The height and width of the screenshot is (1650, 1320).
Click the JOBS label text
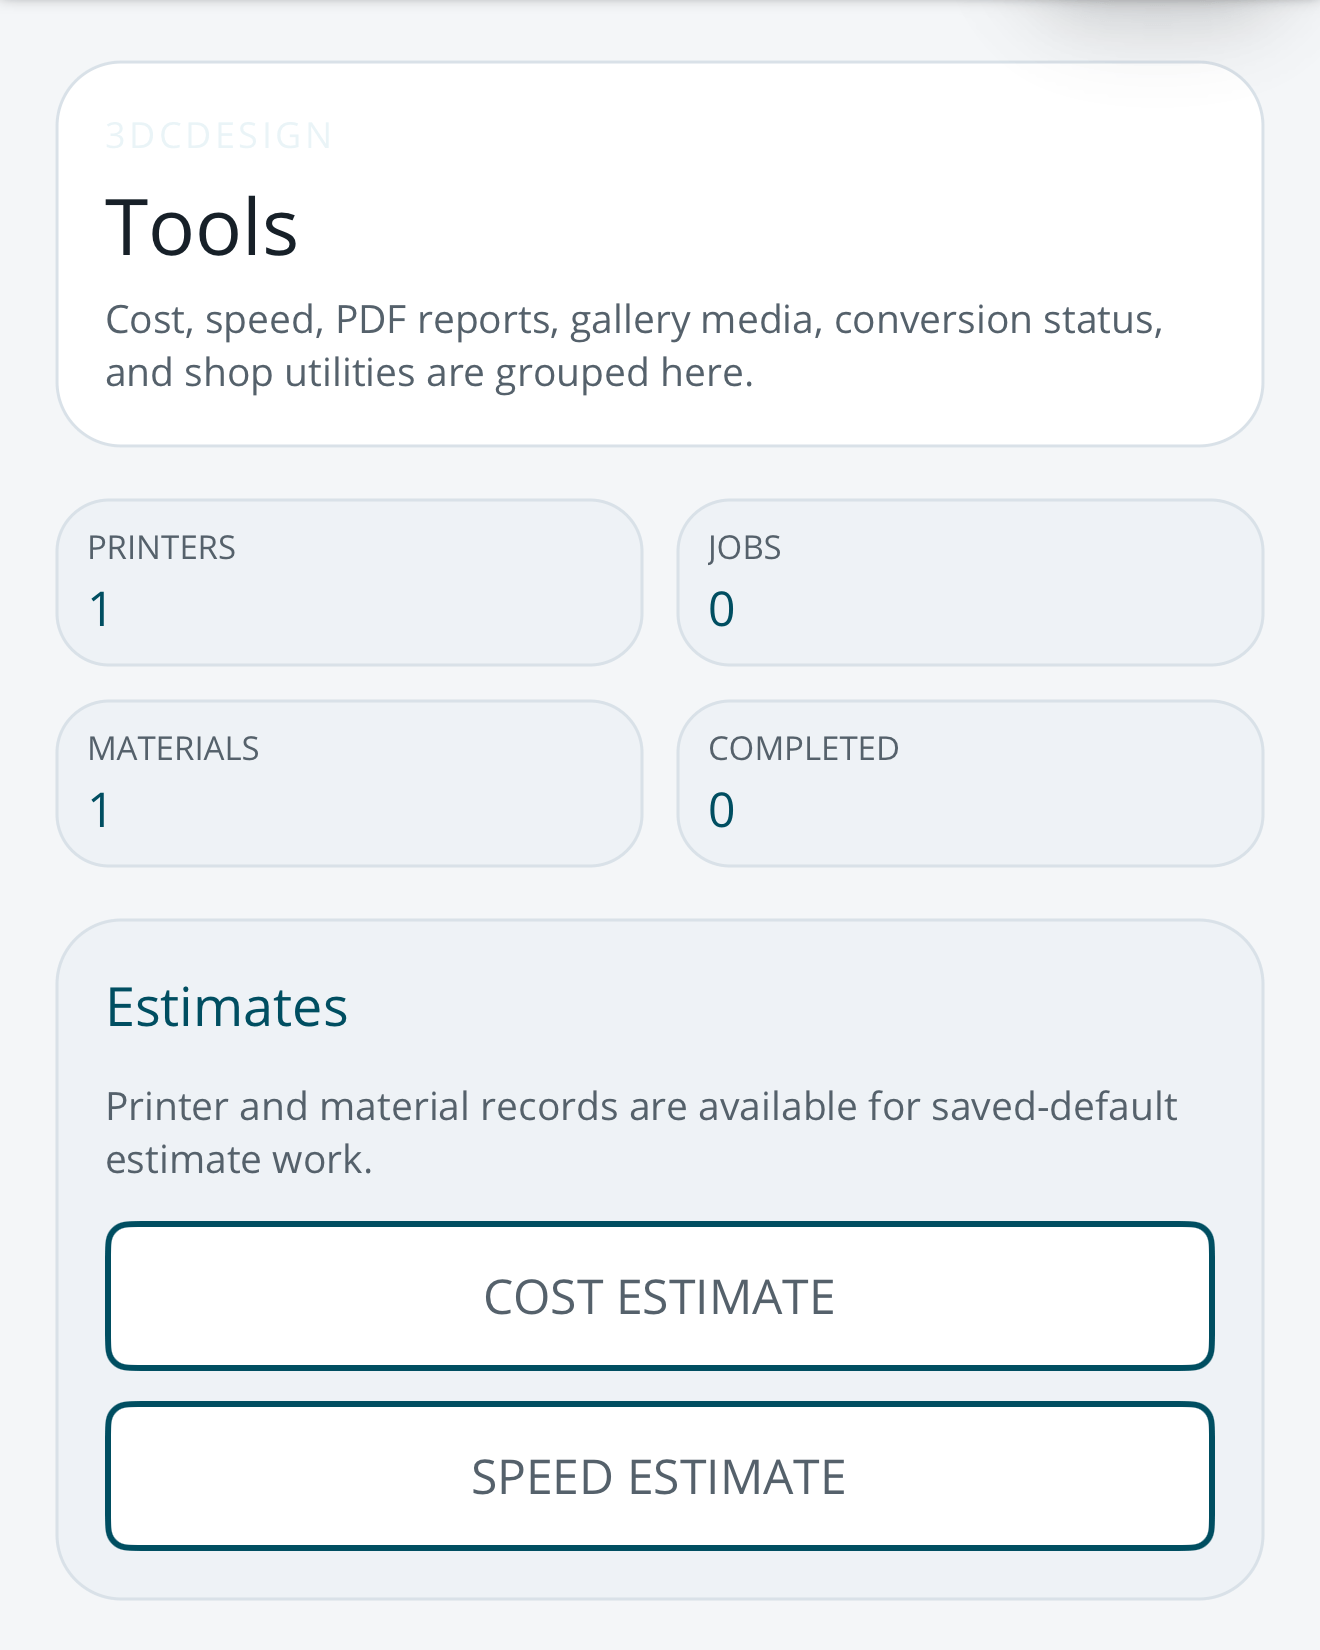click(745, 548)
